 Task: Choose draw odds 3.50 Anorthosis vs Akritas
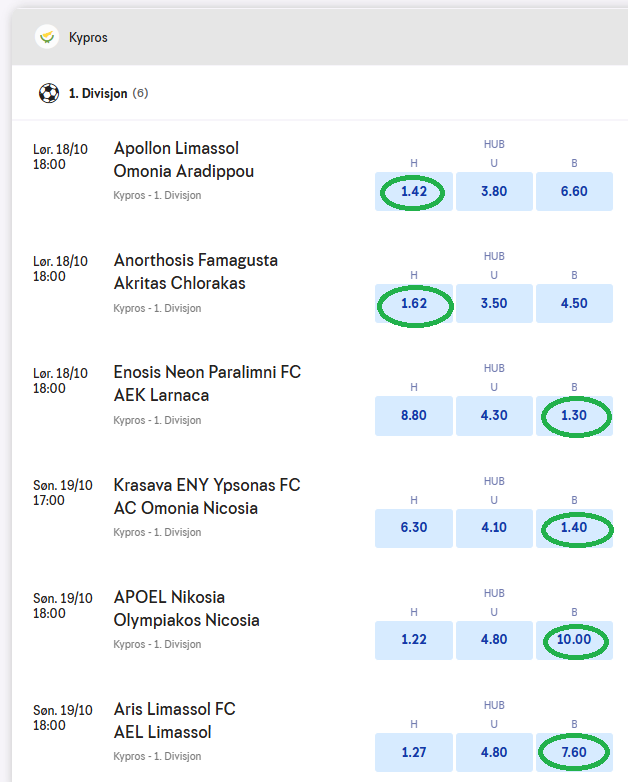494,303
